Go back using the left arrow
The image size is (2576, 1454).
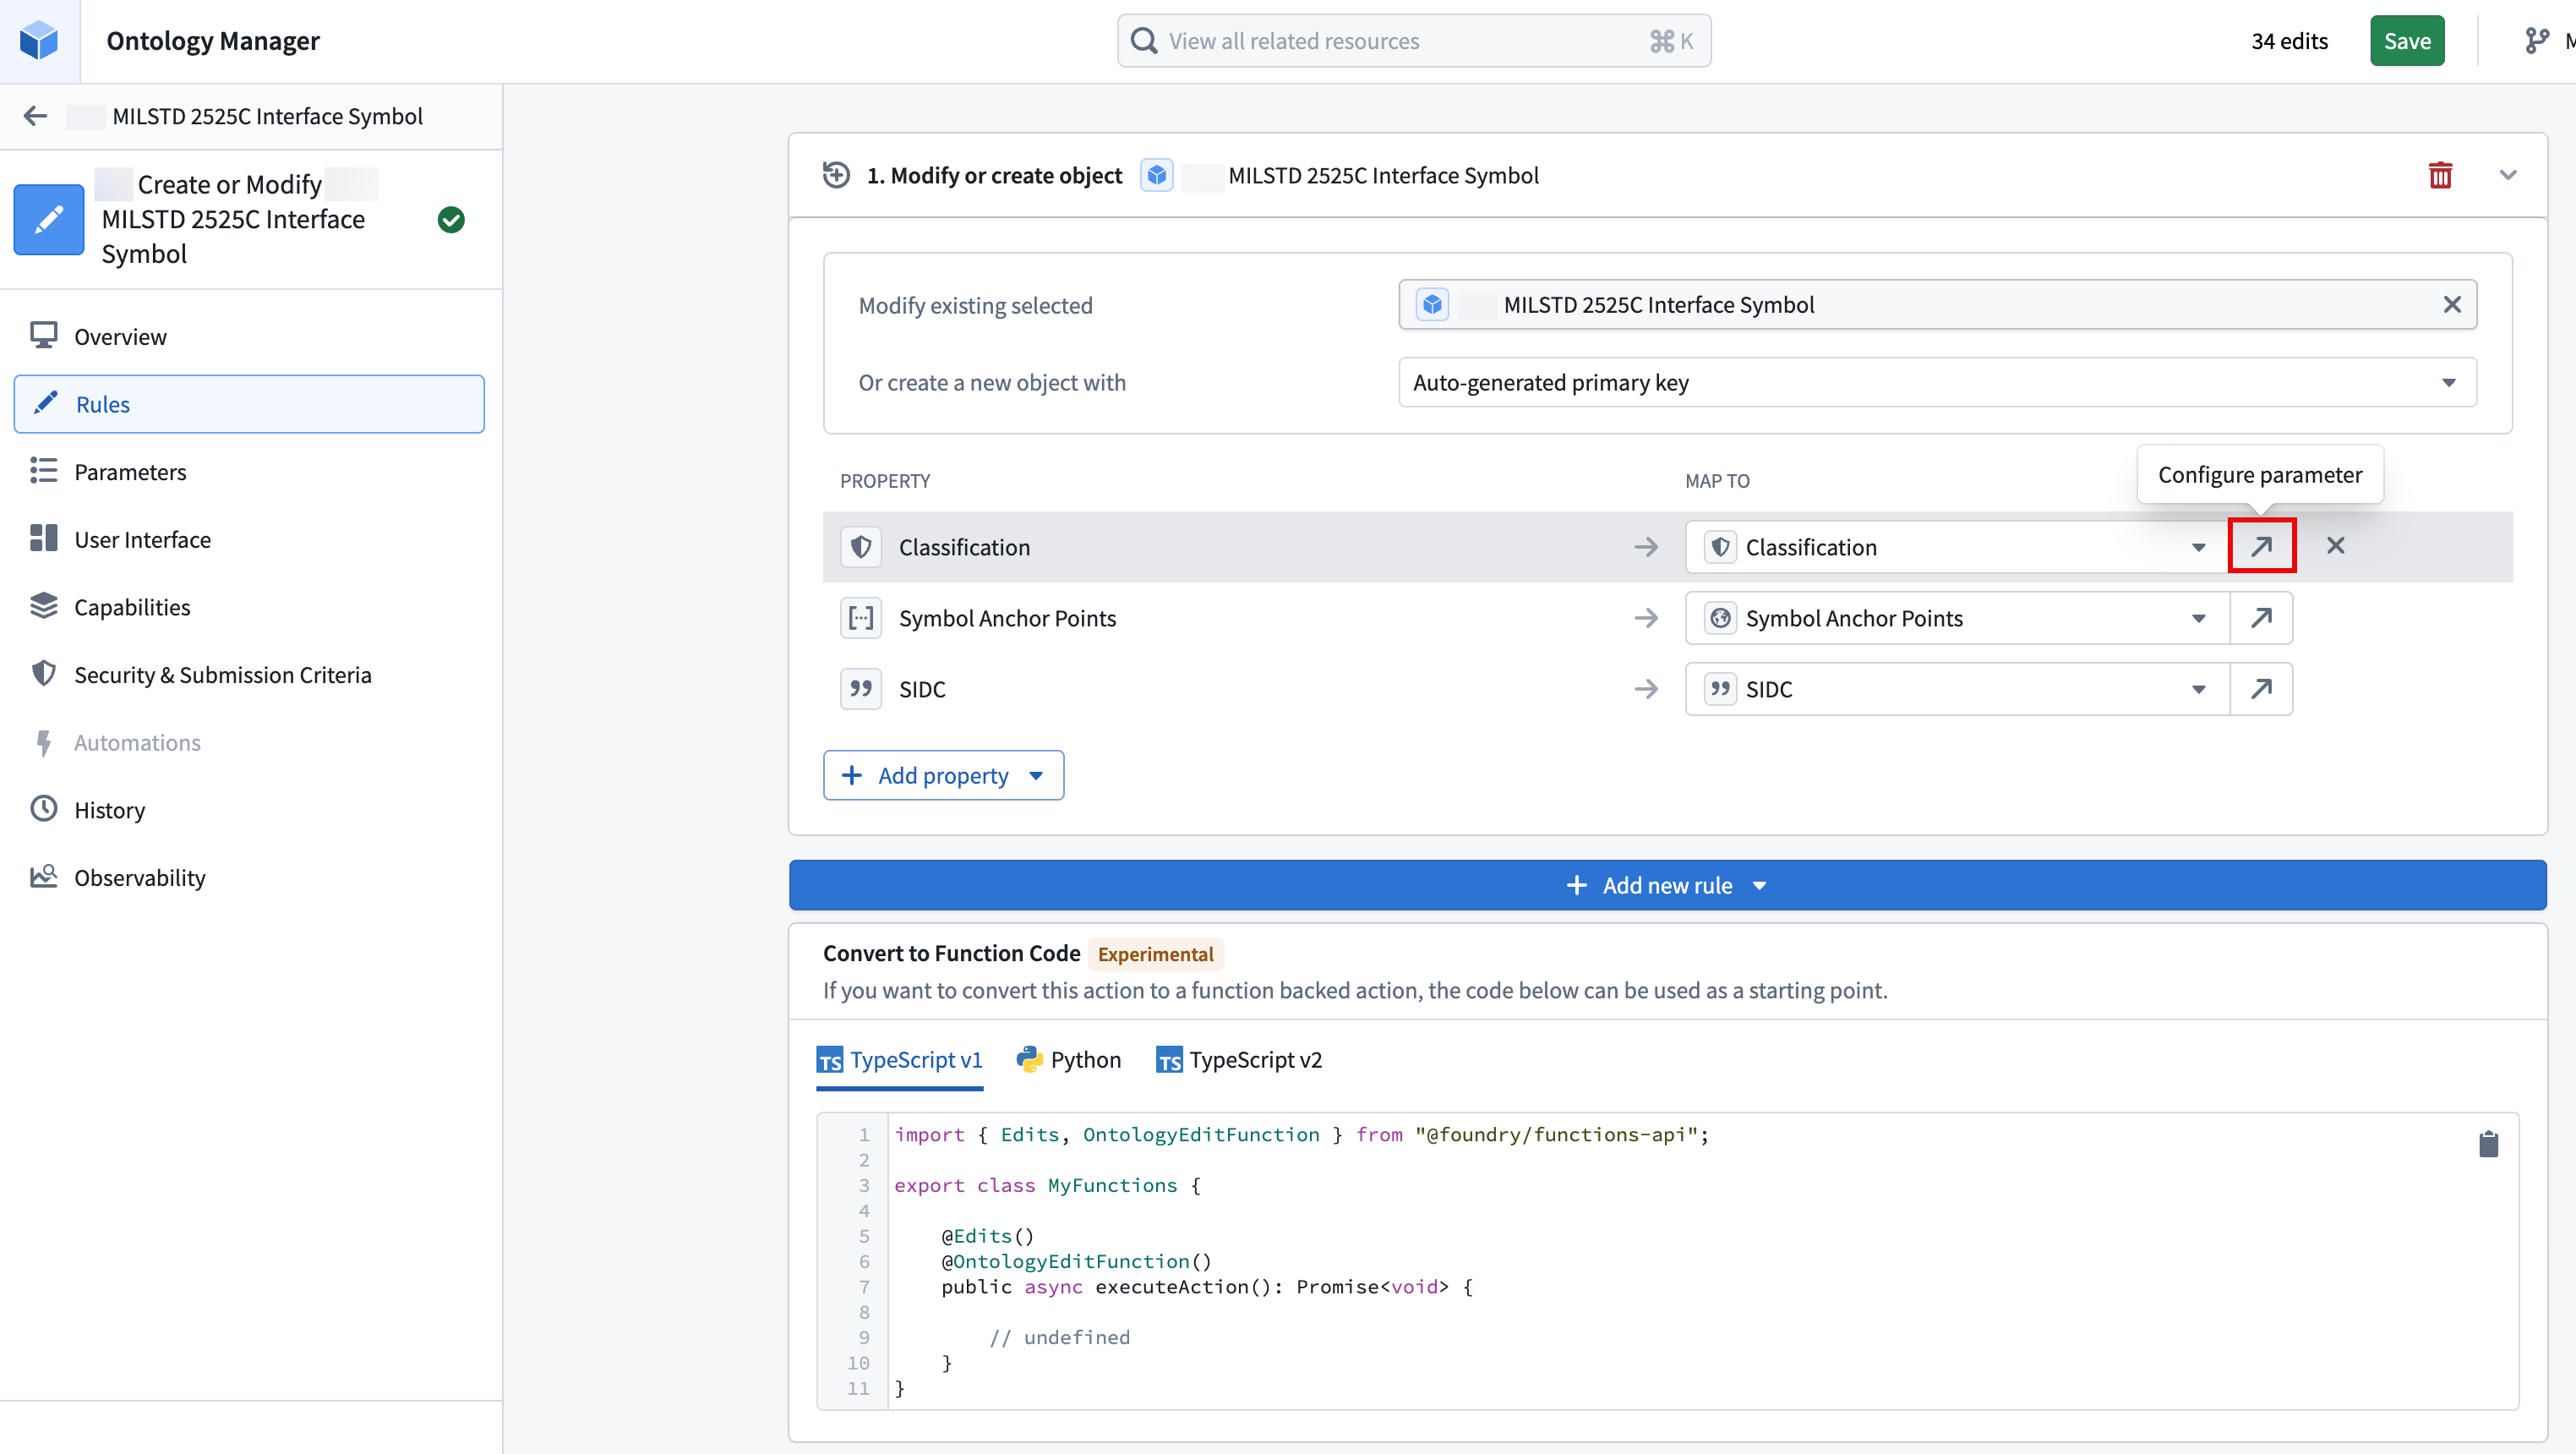tap(36, 116)
